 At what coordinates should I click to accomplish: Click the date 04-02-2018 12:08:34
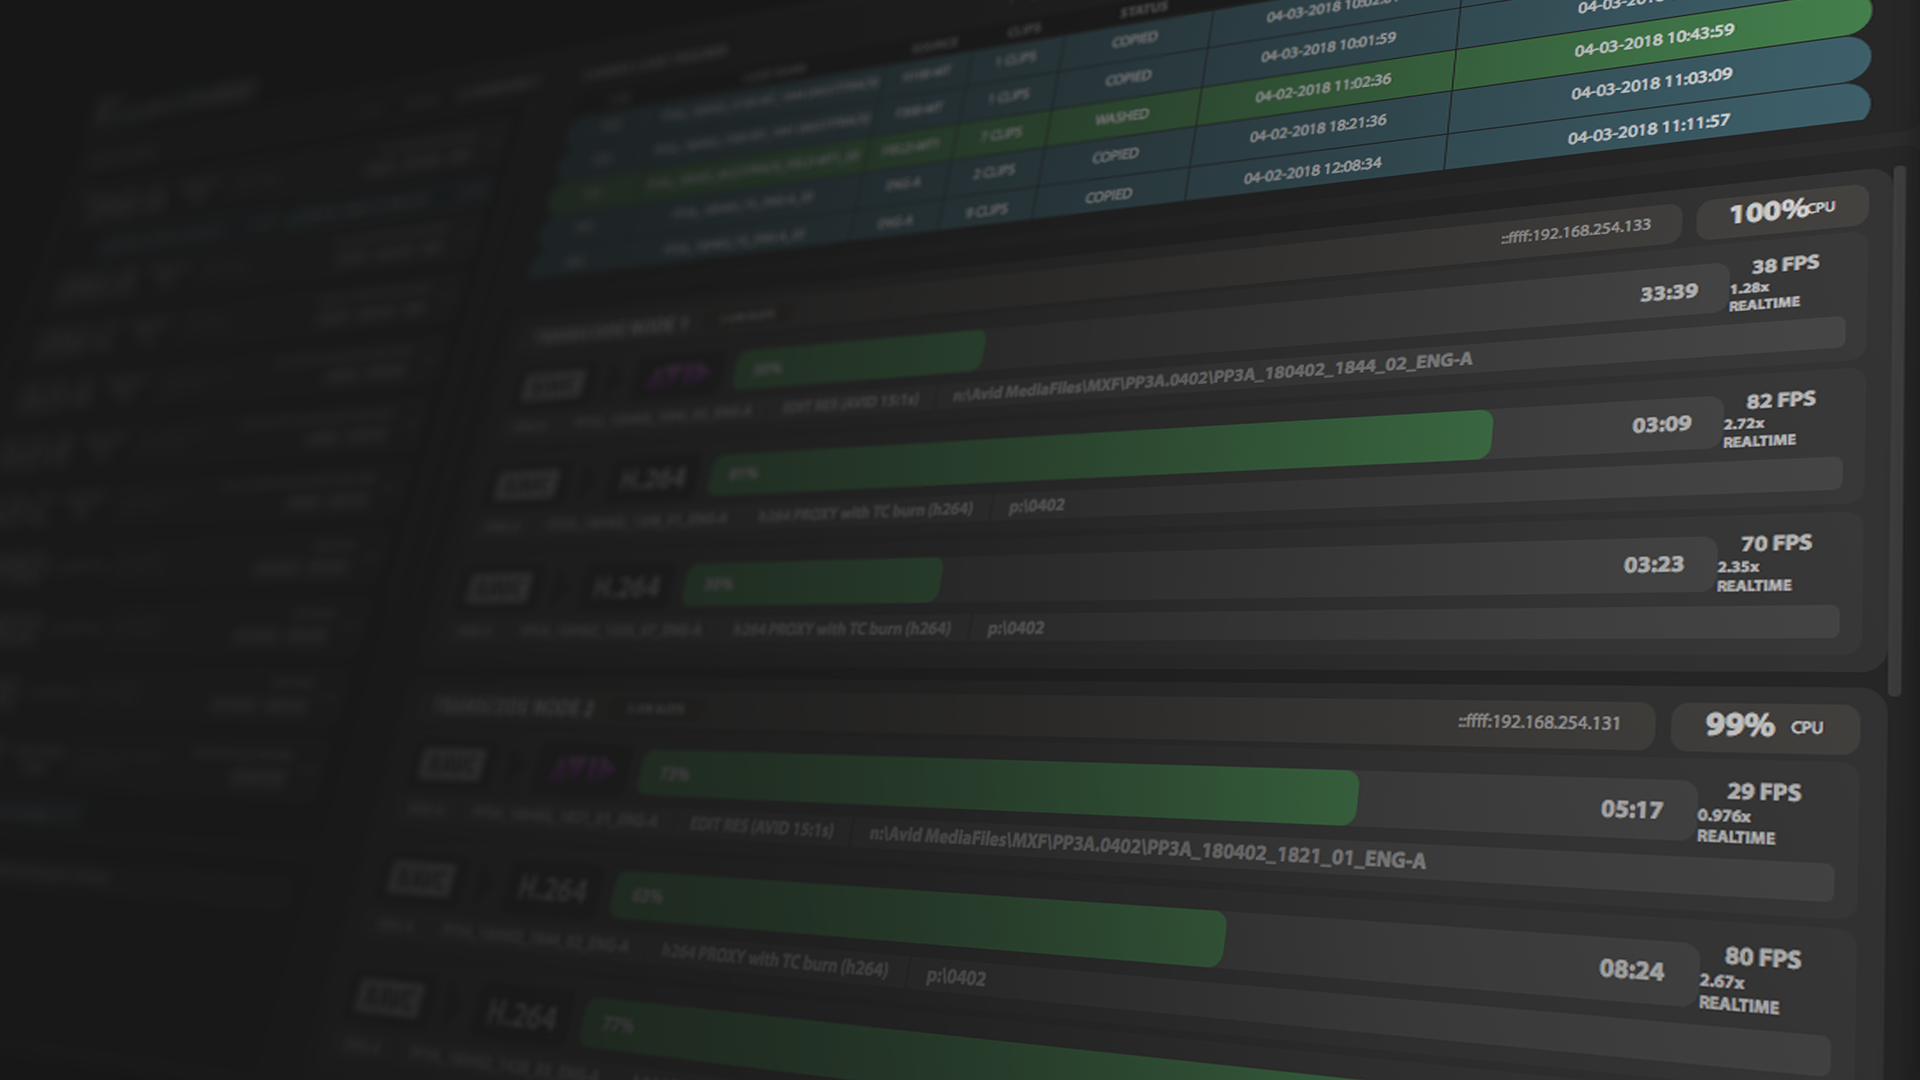click(1312, 172)
